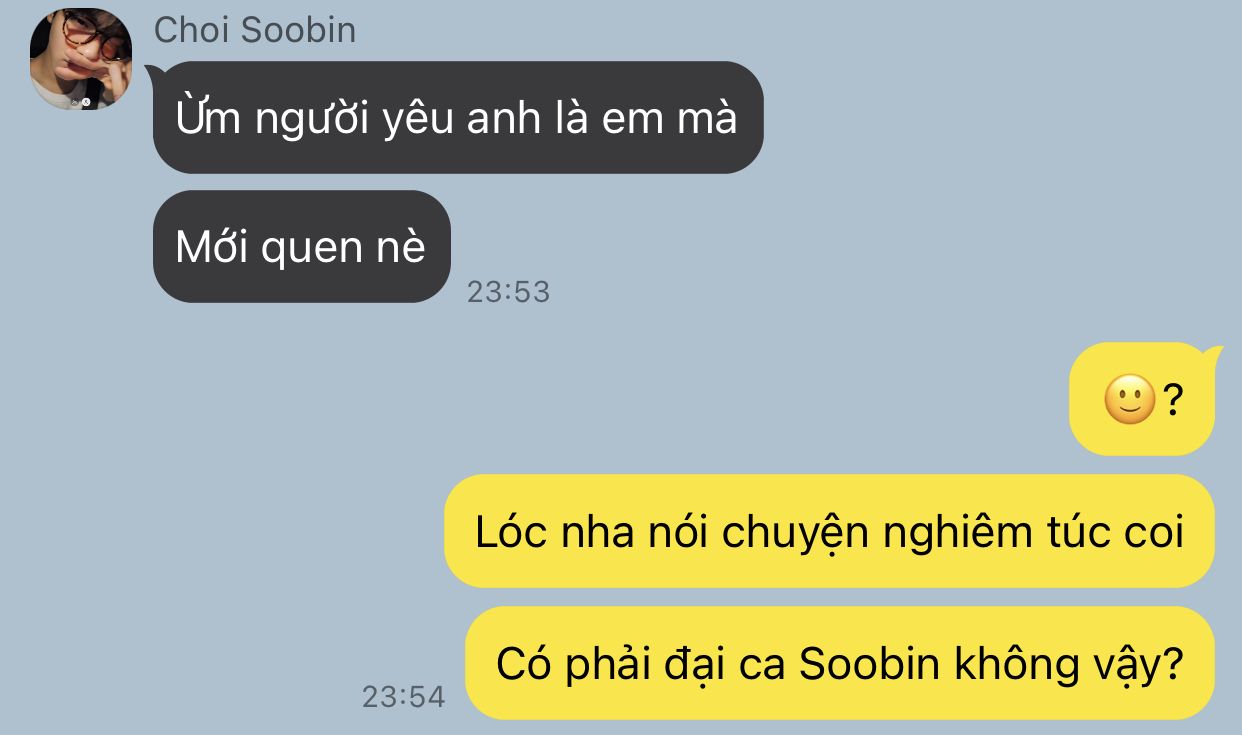The width and height of the screenshot is (1242, 735).
Task: Select the 'Lóc nha nói chuyện nghiêm túc coi' message
Action: click(x=829, y=531)
